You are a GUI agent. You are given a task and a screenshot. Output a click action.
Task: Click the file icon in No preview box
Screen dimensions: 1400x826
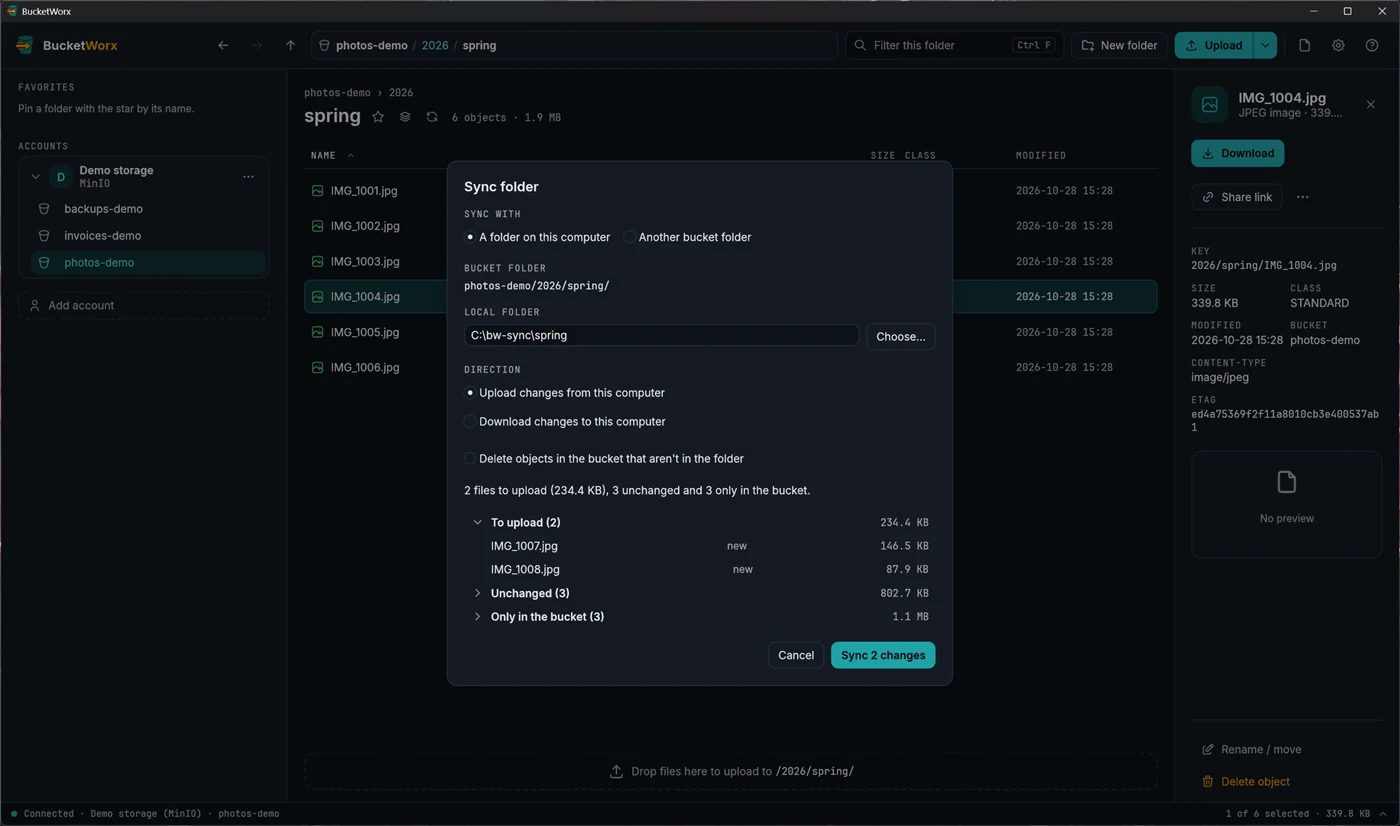[x=1287, y=482]
